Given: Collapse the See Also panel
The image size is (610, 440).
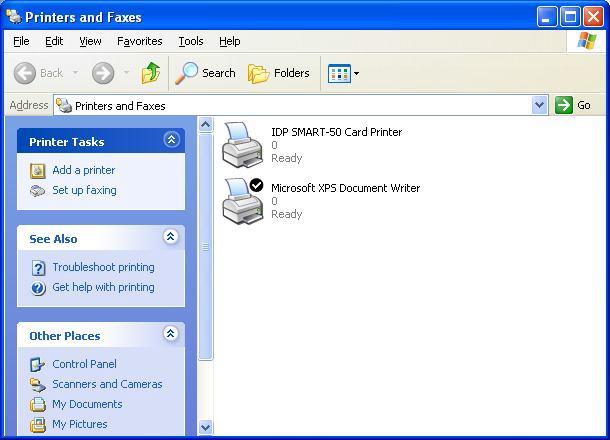Looking at the screenshot, I should pyautogui.click(x=170, y=237).
